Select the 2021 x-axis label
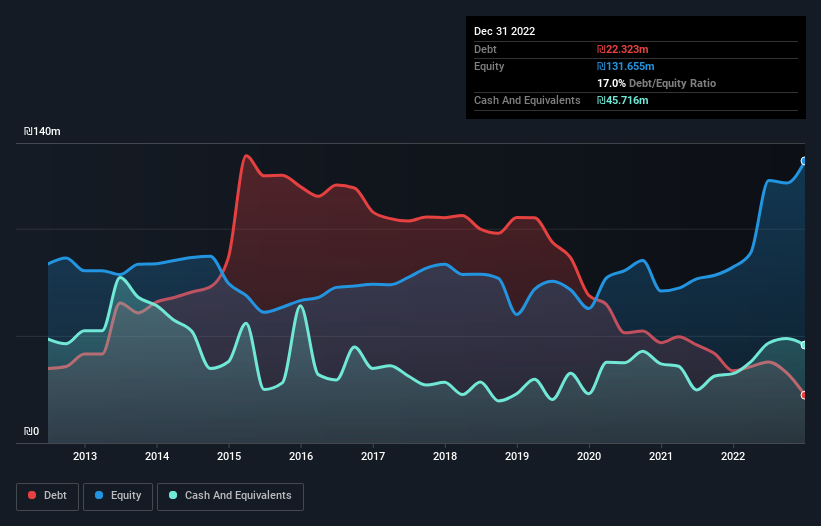 (x=661, y=456)
